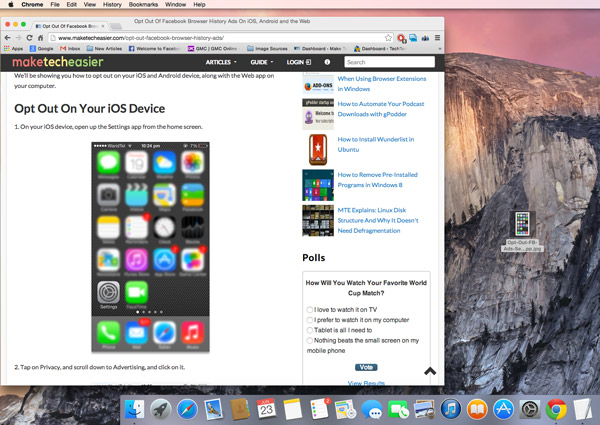Open 'How to Automate Your Podcast Downloads' link
This screenshot has height=425, width=600.
click(x=381, y=109)
